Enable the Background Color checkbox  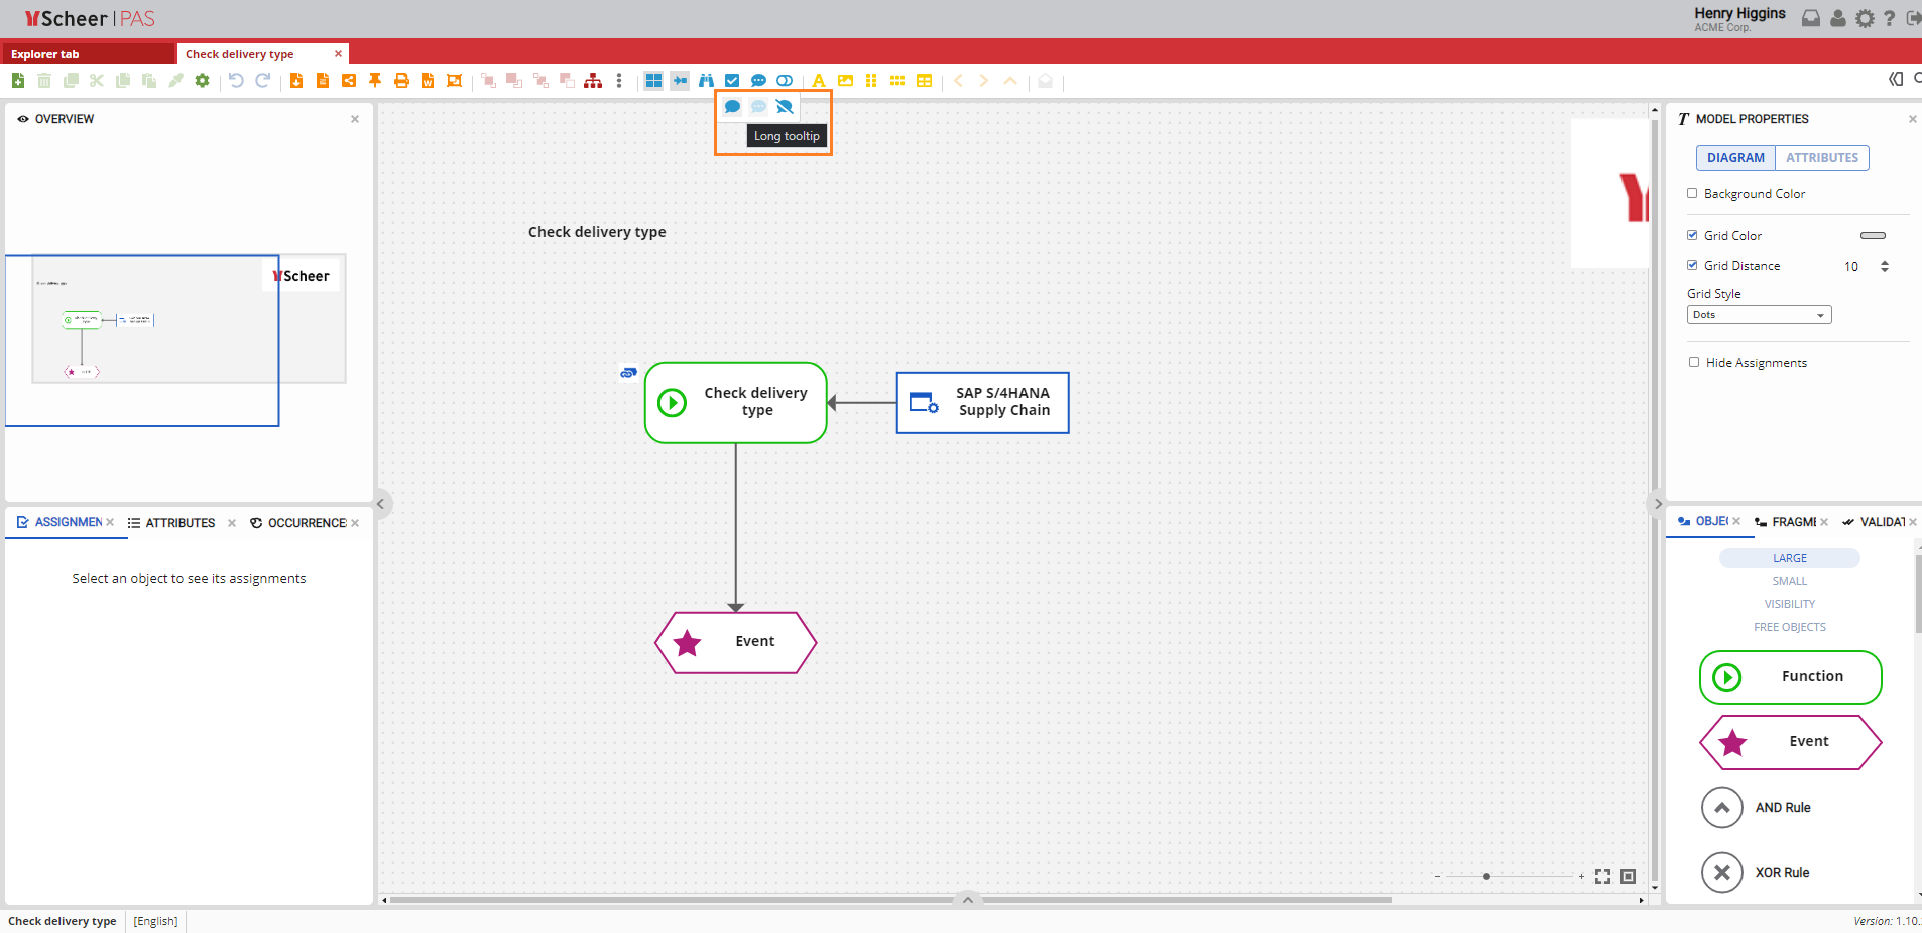[1692, 194]
